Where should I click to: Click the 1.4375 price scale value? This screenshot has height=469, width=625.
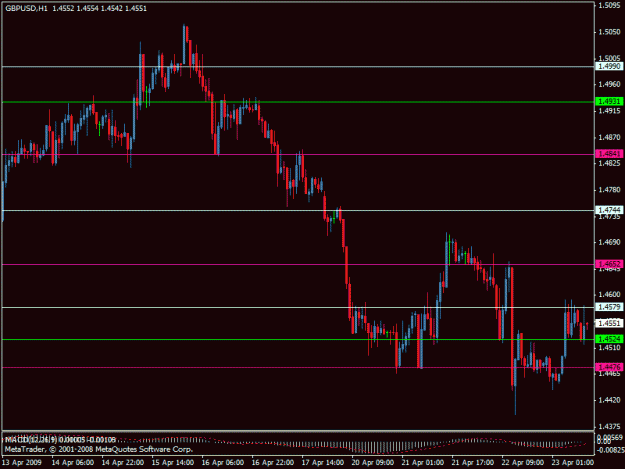(x=609, y=426)
